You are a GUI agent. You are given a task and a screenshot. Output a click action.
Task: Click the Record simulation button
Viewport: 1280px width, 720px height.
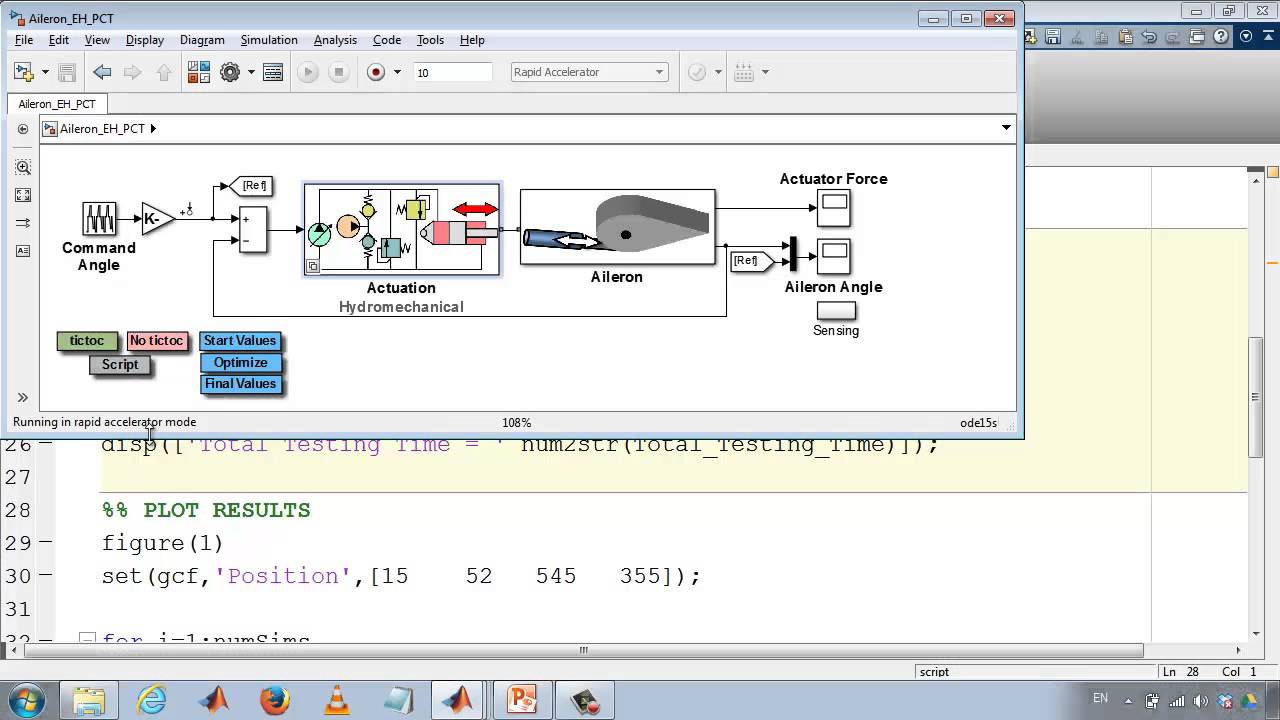(x=376, y=72)
